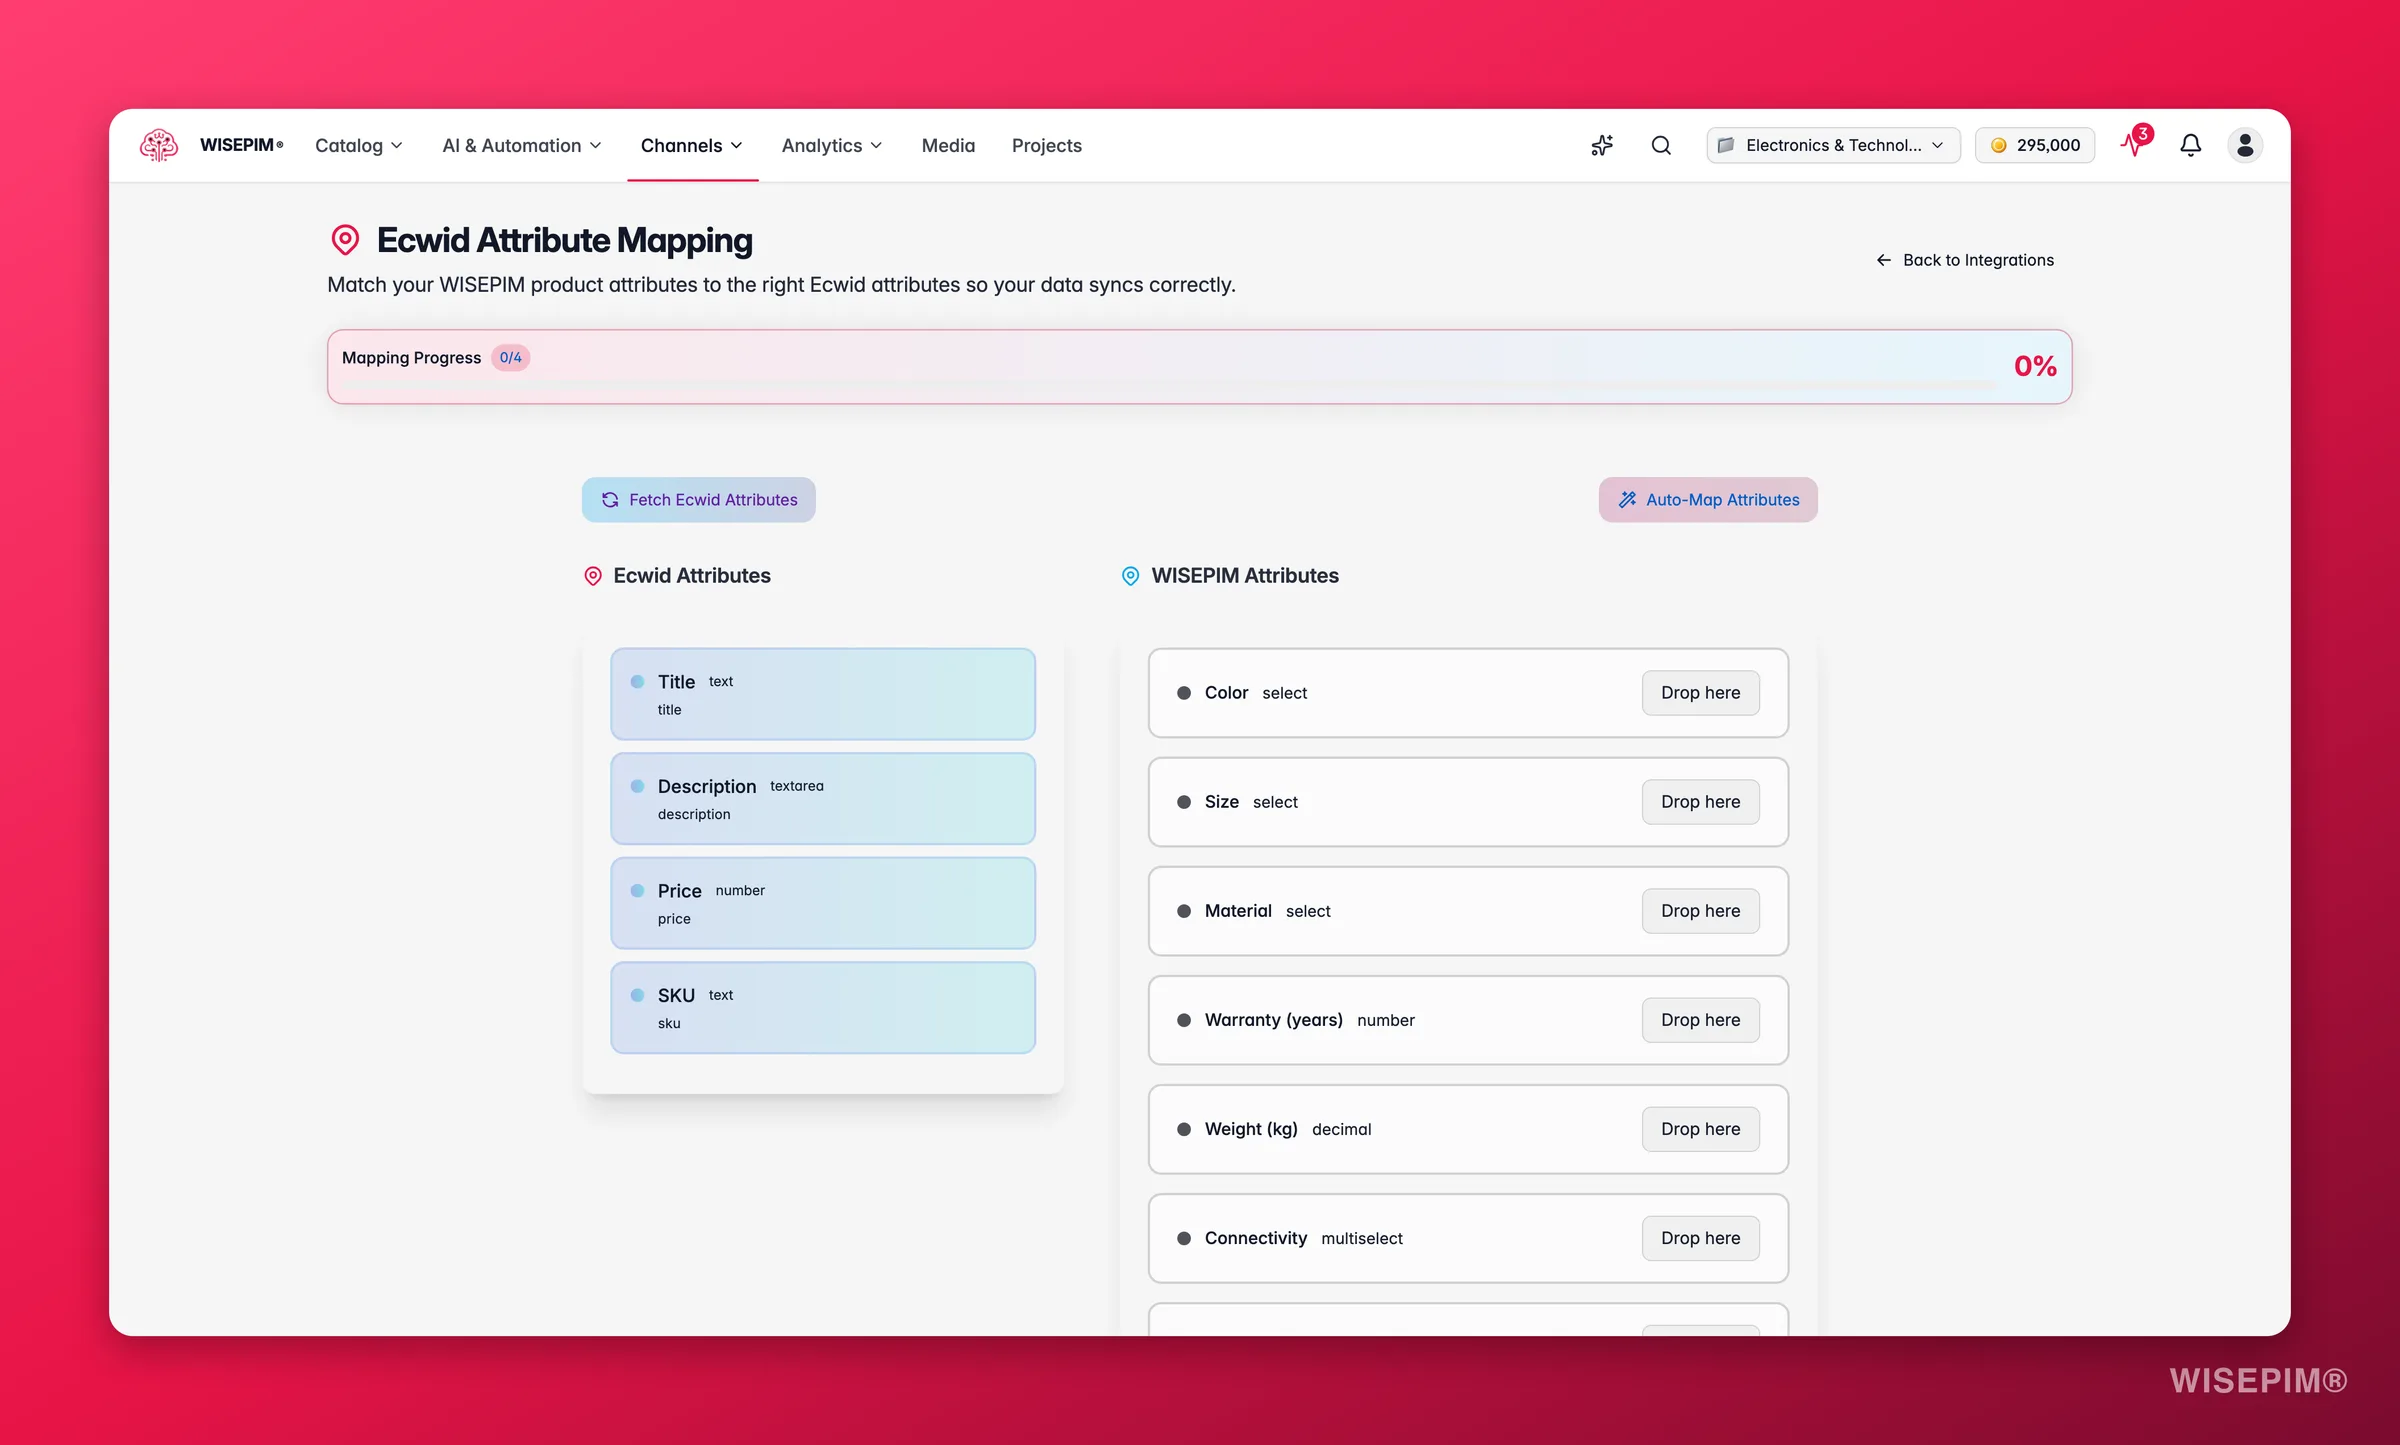Screen dimensions: 2400x1445
Task: Click the 0/4 mapping progress badge
Action: [x=510, y=358]
